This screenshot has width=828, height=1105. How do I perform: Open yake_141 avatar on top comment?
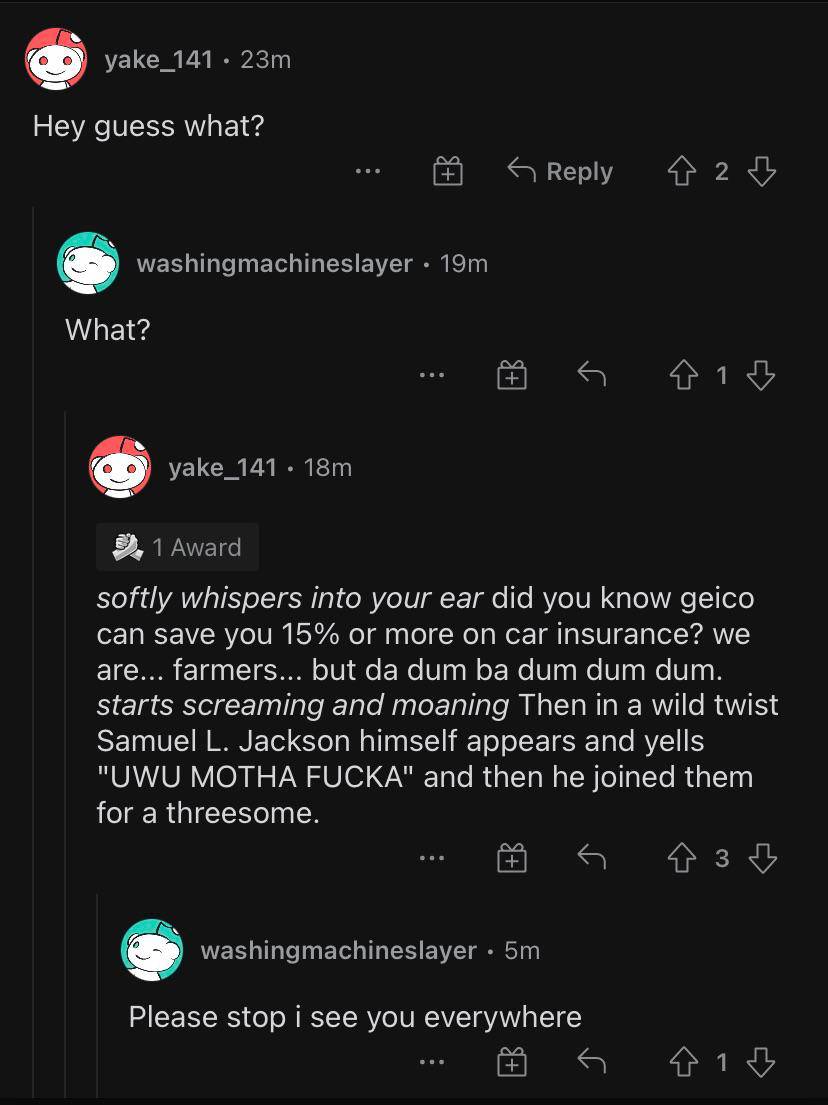point(56,59)
